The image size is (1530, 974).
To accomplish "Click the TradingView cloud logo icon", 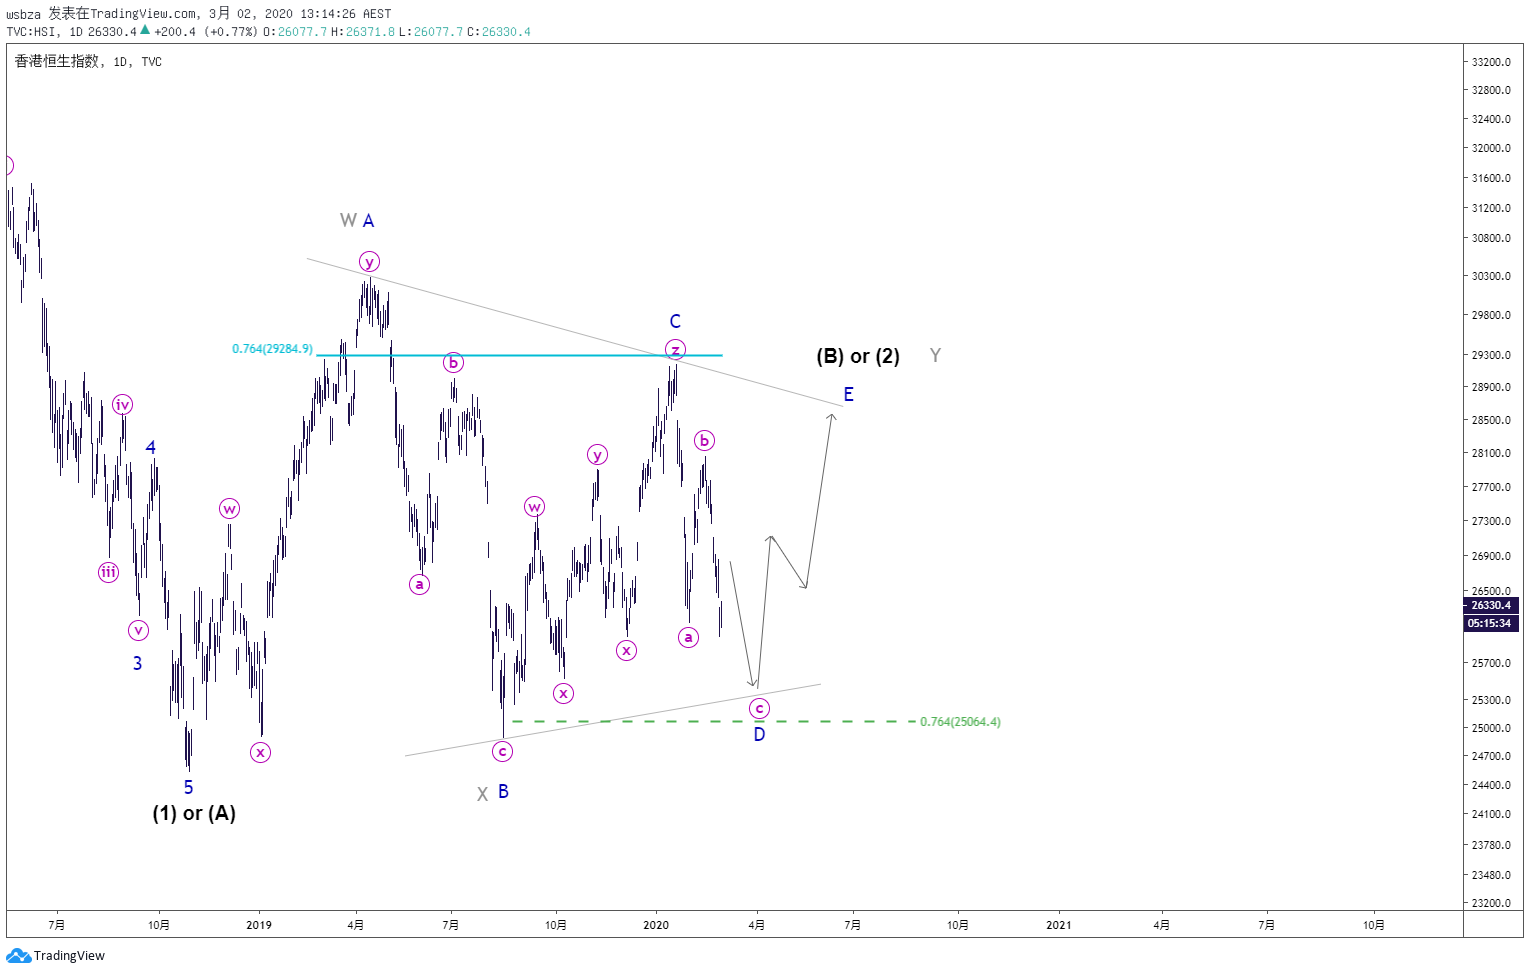I will [x=18, y=956].
